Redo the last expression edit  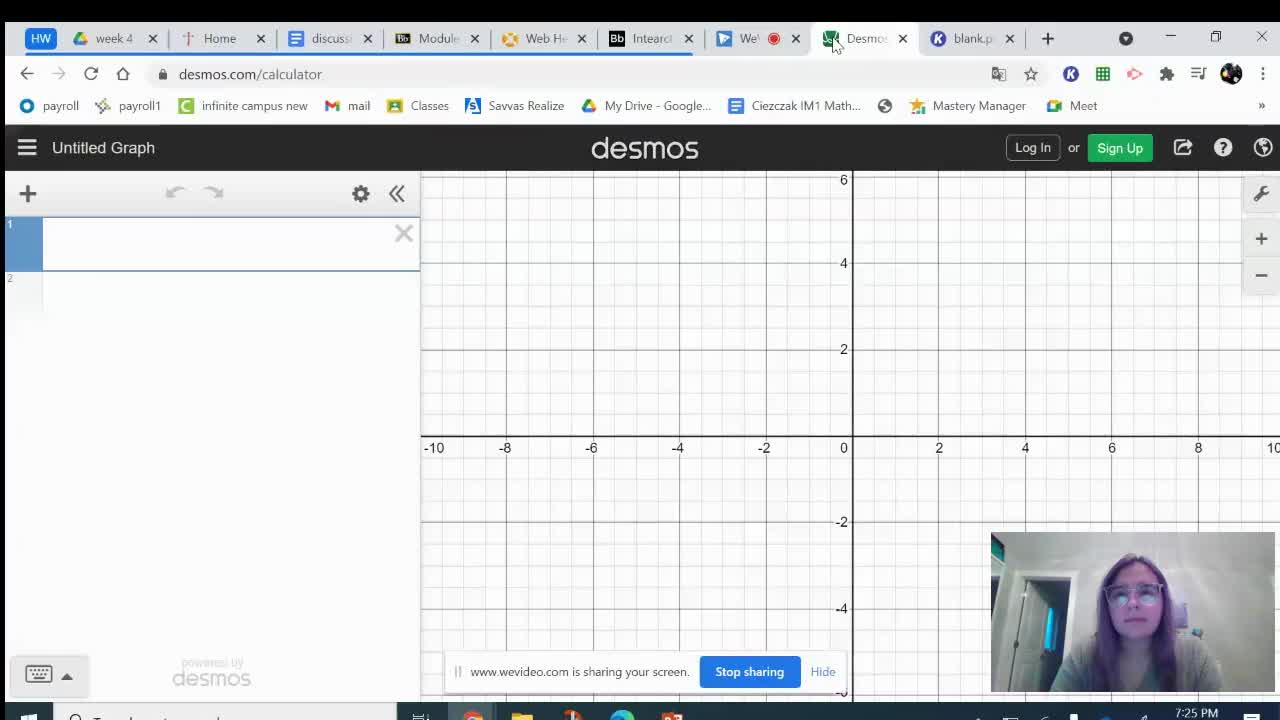[213, 193]
